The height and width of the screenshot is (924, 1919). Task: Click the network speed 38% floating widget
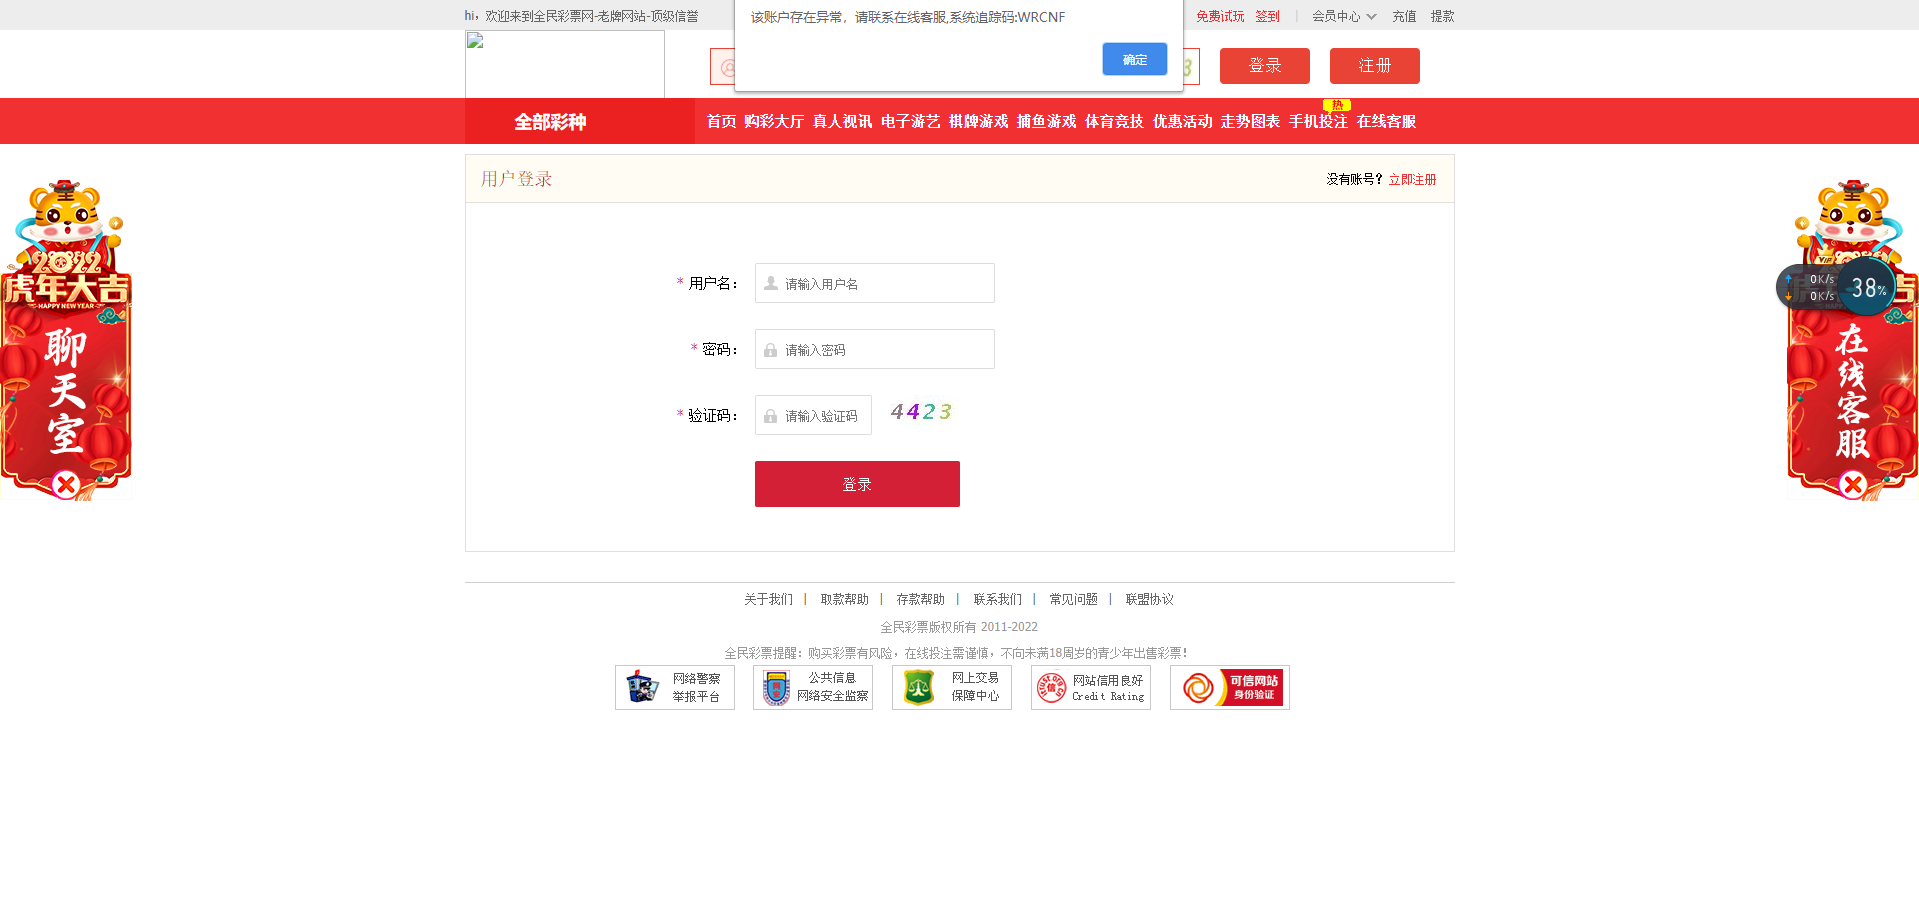click(x=1866, y=288)
